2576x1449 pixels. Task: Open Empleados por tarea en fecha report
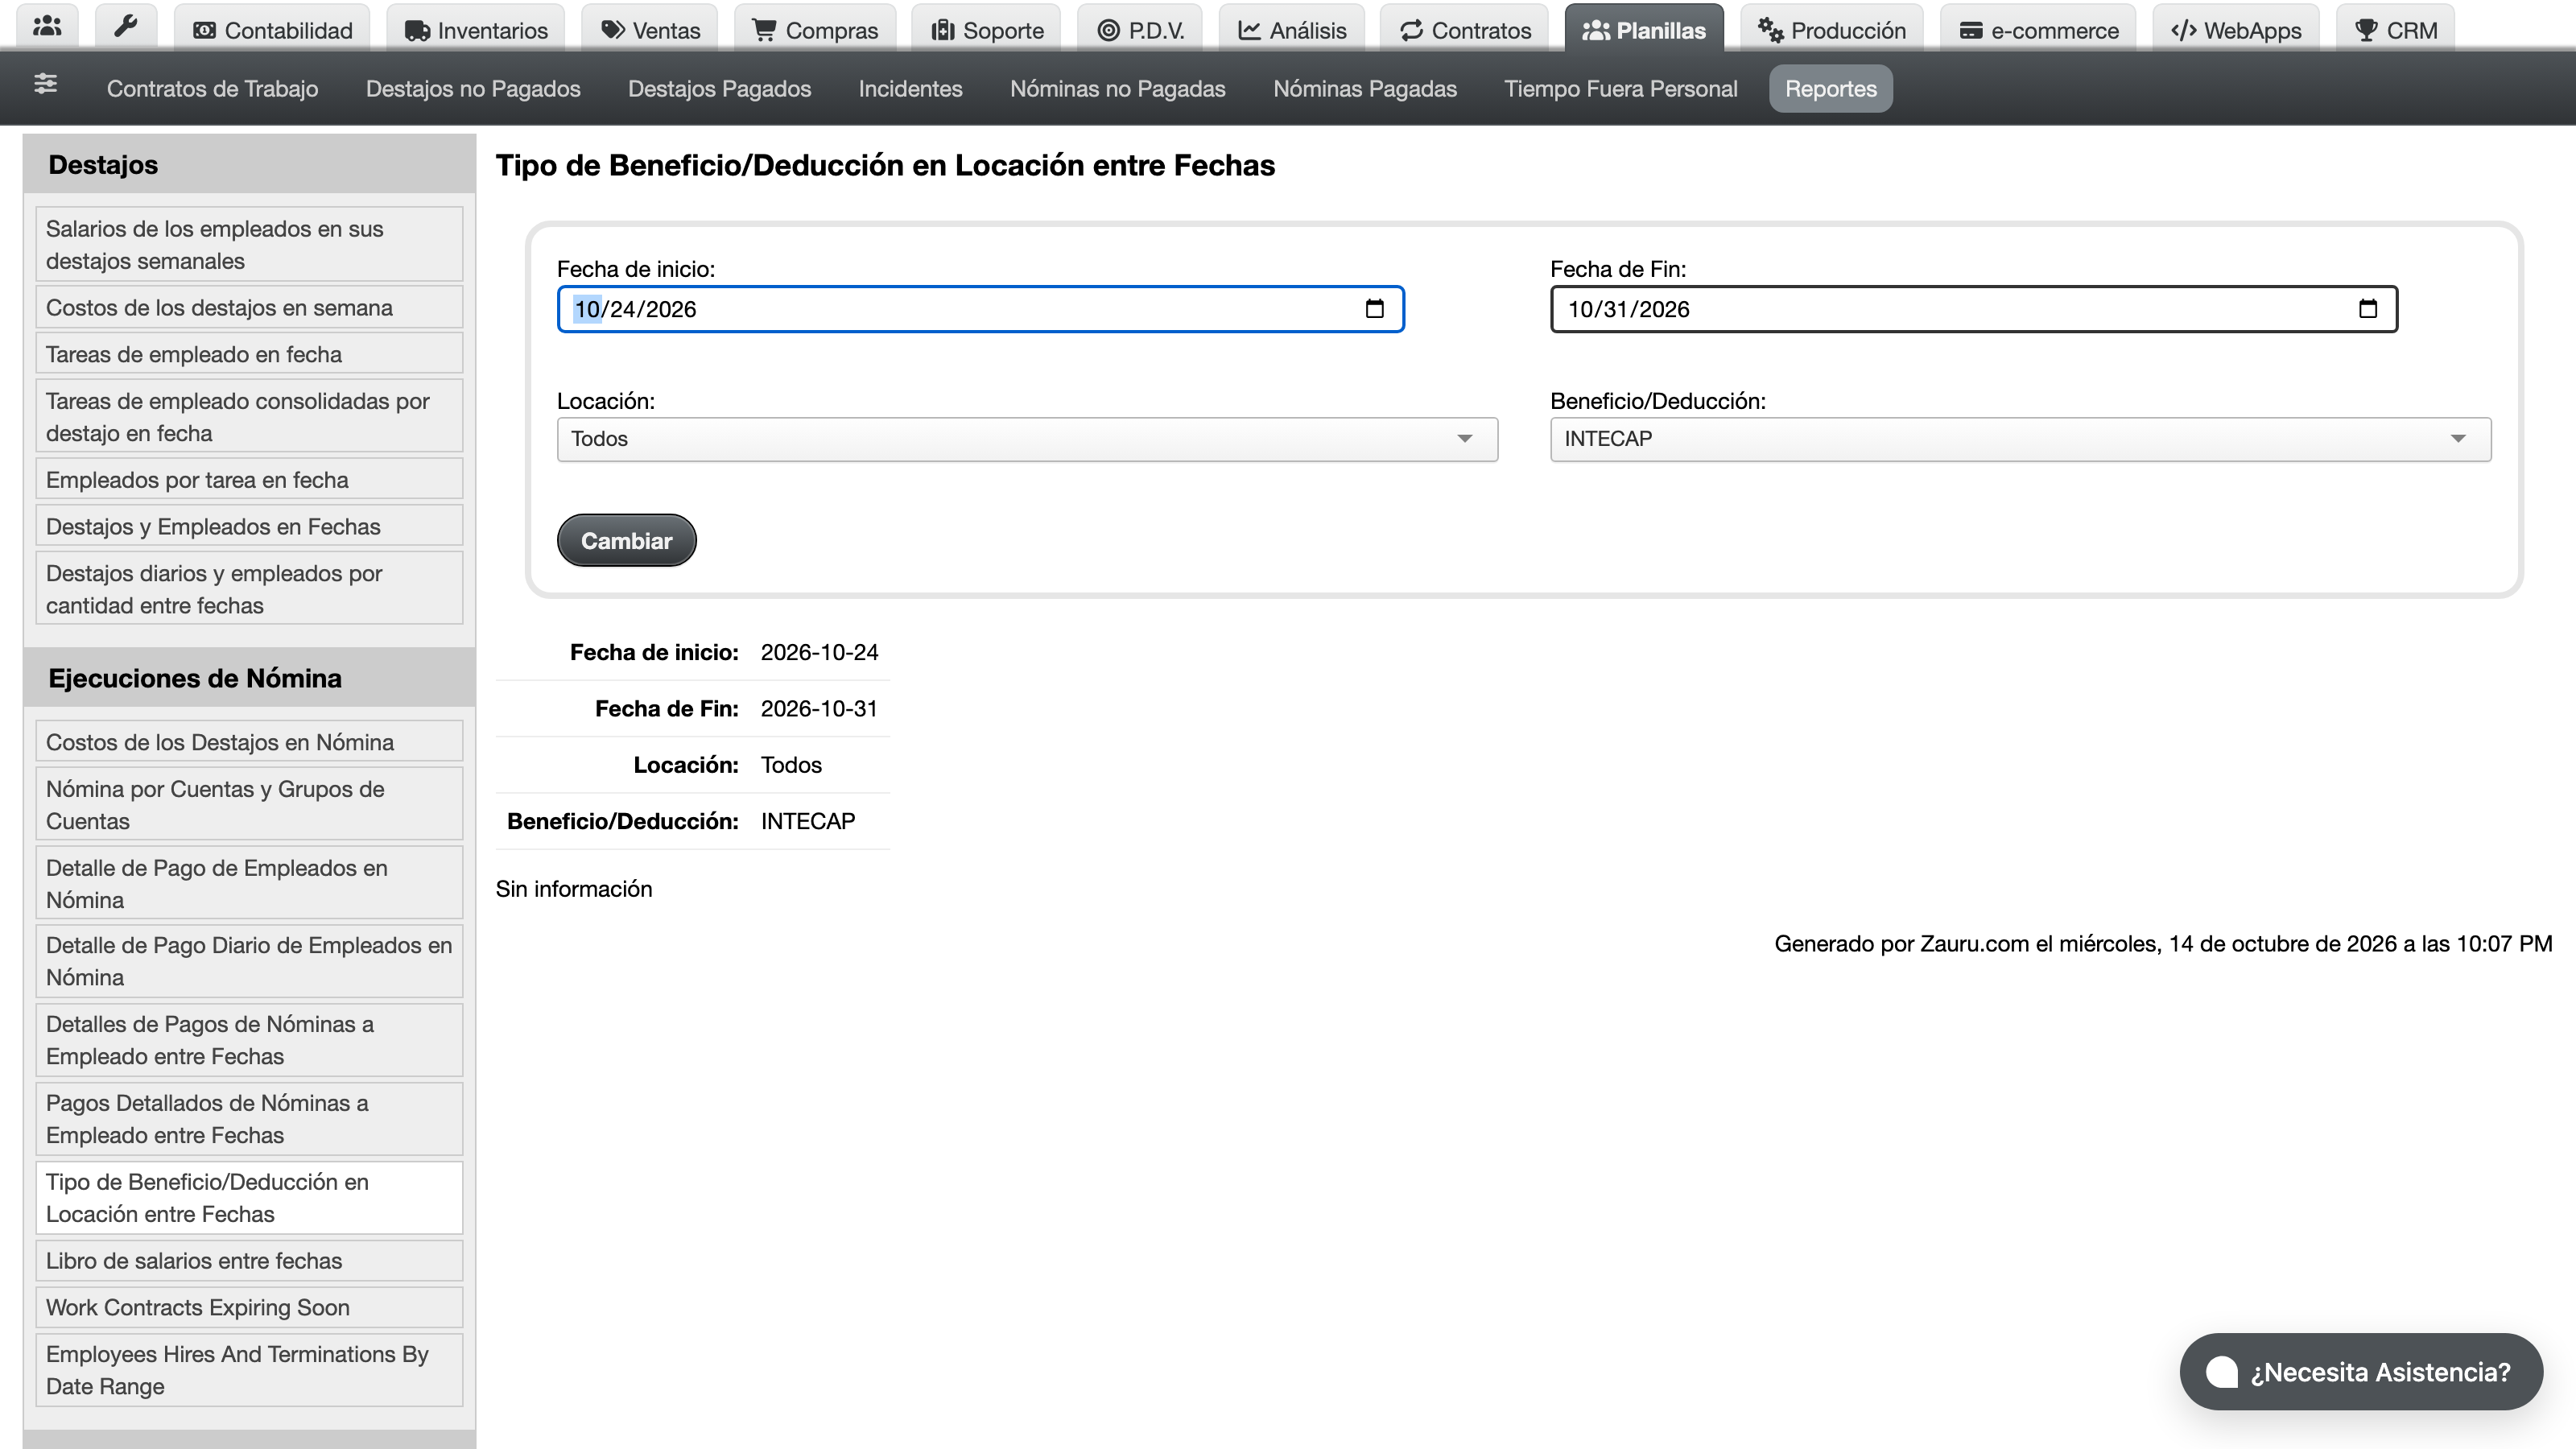pyautogui.click(x=249, y=480)
